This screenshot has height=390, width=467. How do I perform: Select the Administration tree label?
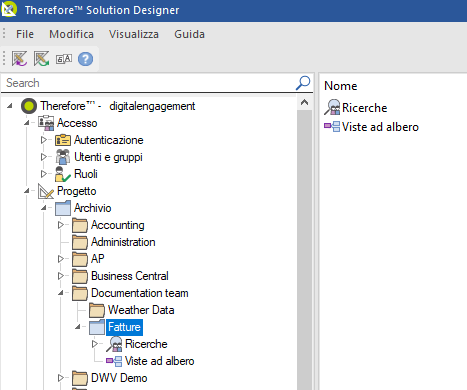(x=123, y=242)
